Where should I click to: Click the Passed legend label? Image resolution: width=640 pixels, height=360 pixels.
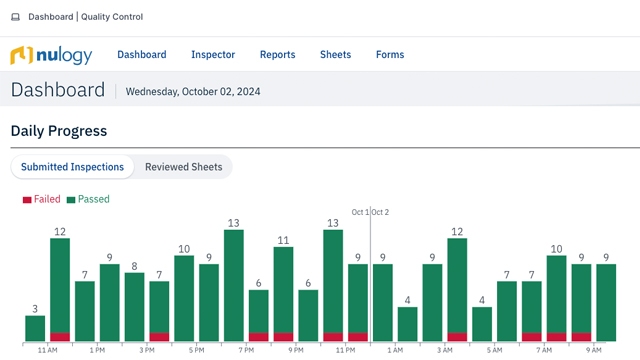tap(93, 199)
